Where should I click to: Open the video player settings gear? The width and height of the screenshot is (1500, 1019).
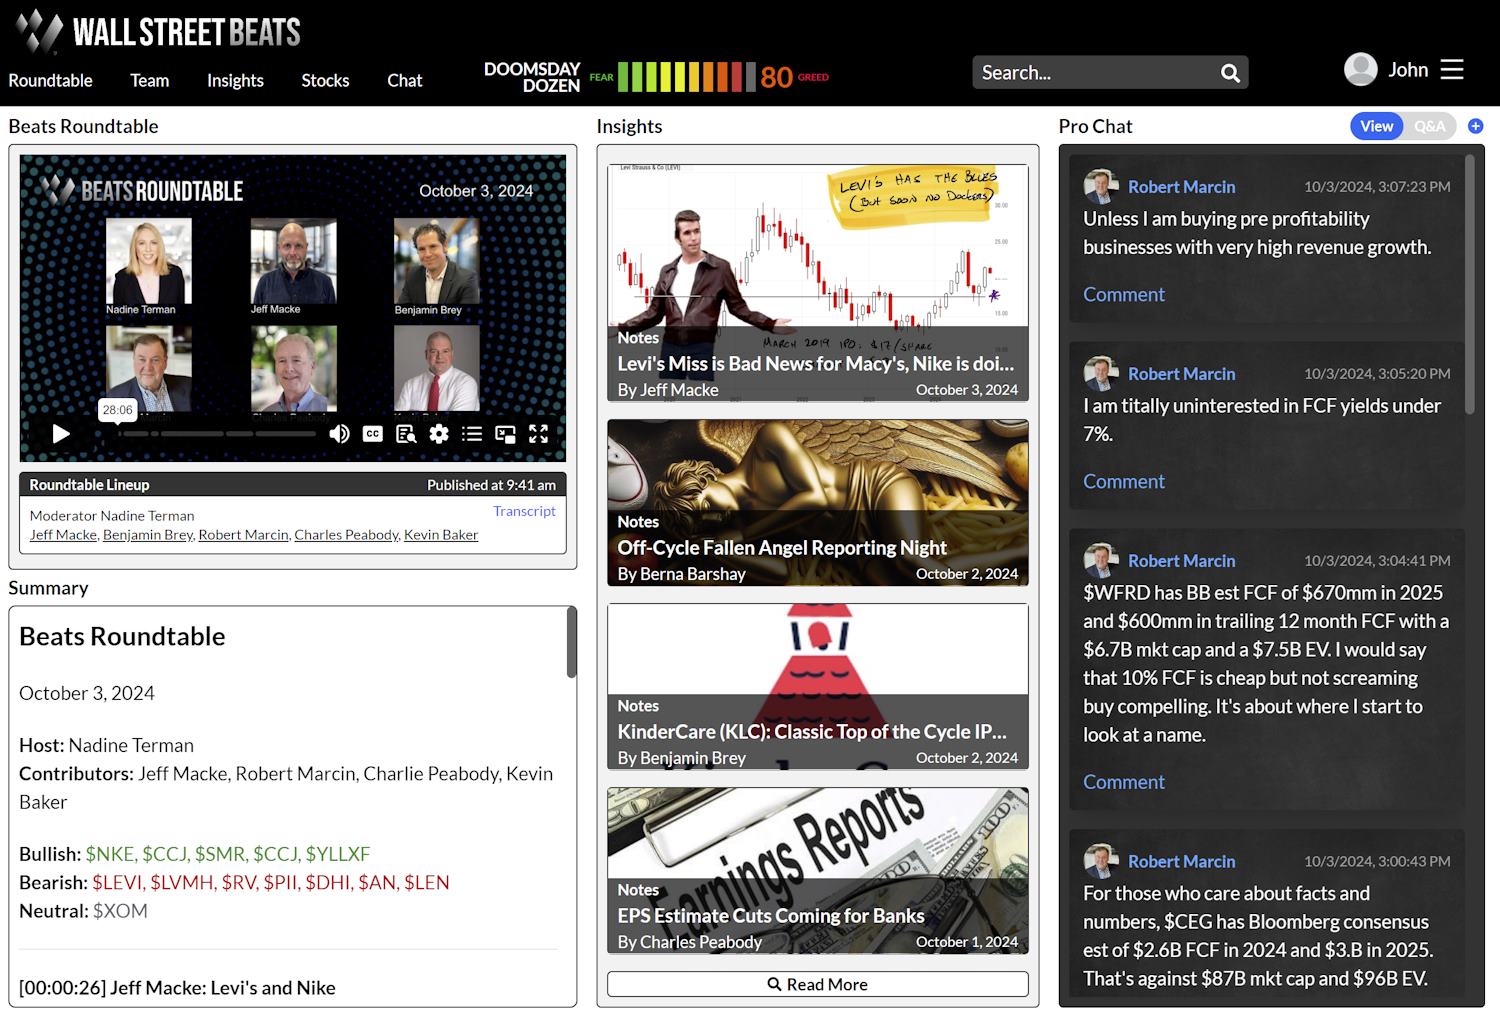438,434
